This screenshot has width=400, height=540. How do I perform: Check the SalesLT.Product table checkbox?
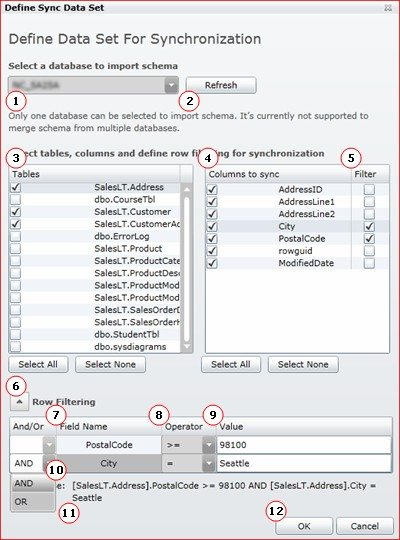[16, 249]
